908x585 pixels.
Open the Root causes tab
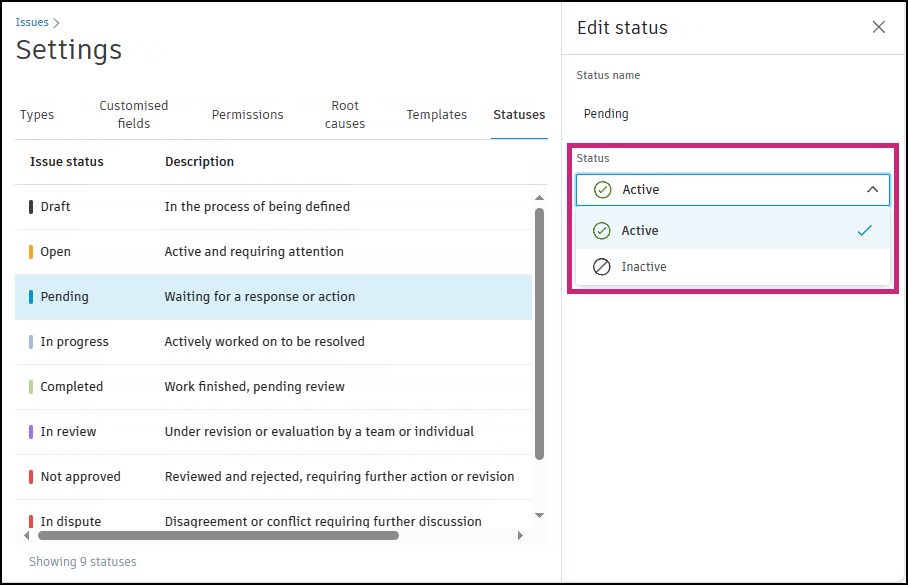pos(345,115)
